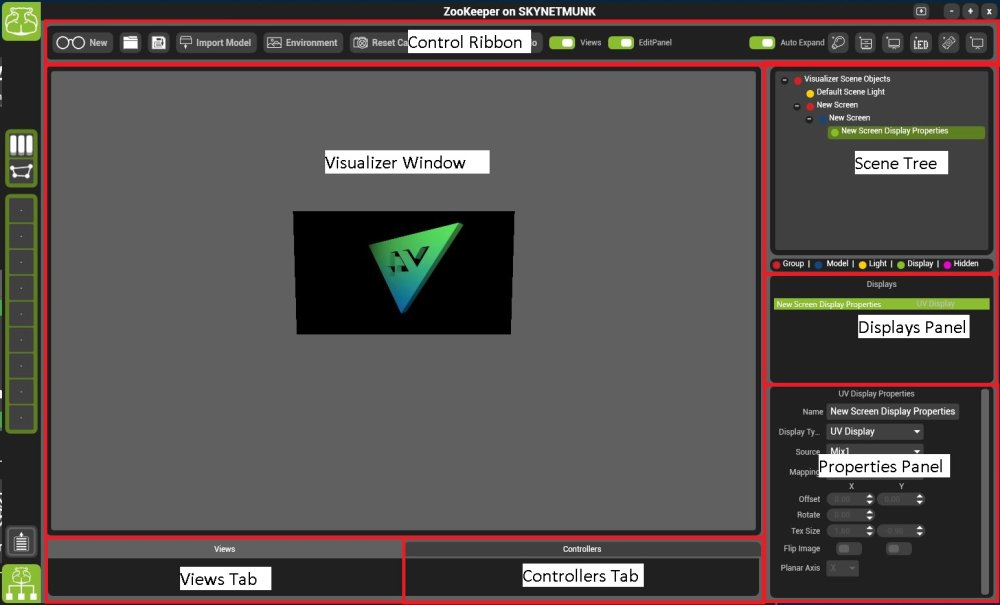Turn off the Auto Expand toggle
The height and width of the screenshot is (605, 1000).
click(760, 42)
